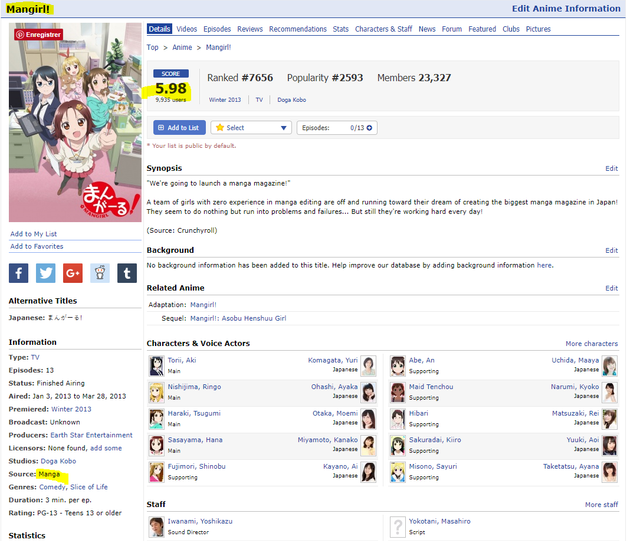
Task: Click the Google+ share icon
Action: (73, 272)
